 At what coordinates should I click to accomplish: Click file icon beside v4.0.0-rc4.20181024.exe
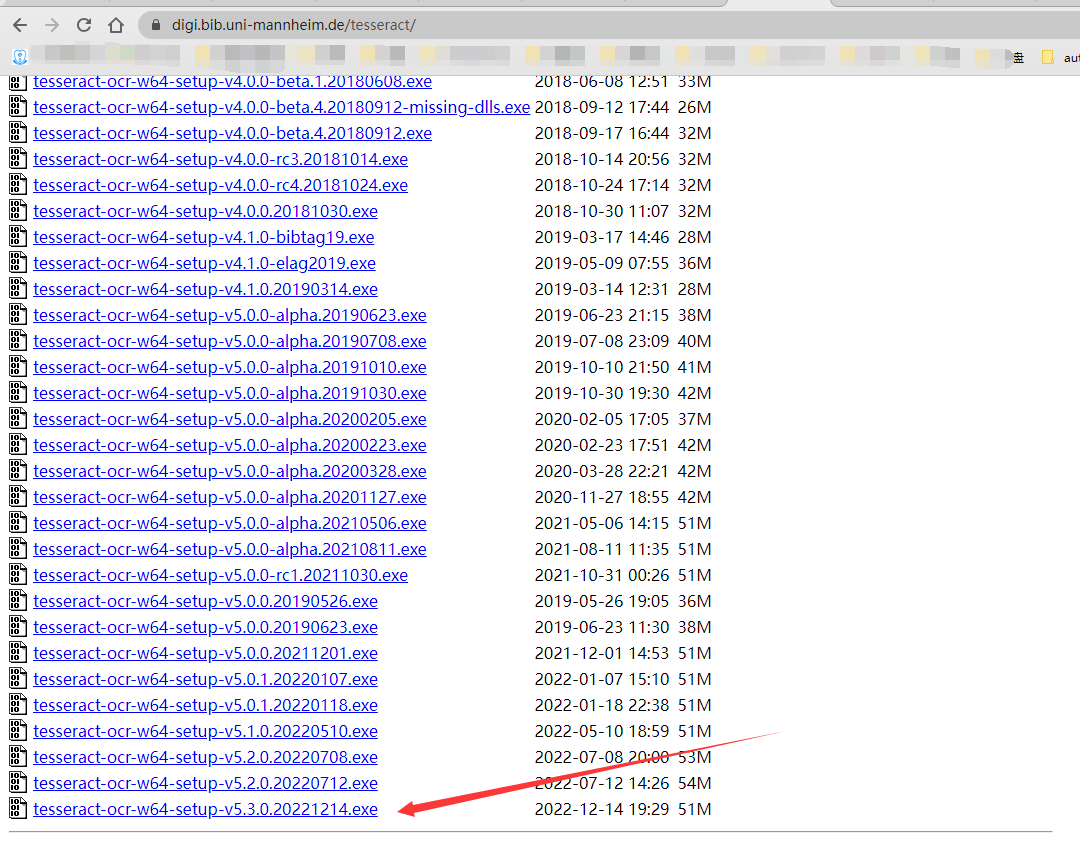click(18, 185)
